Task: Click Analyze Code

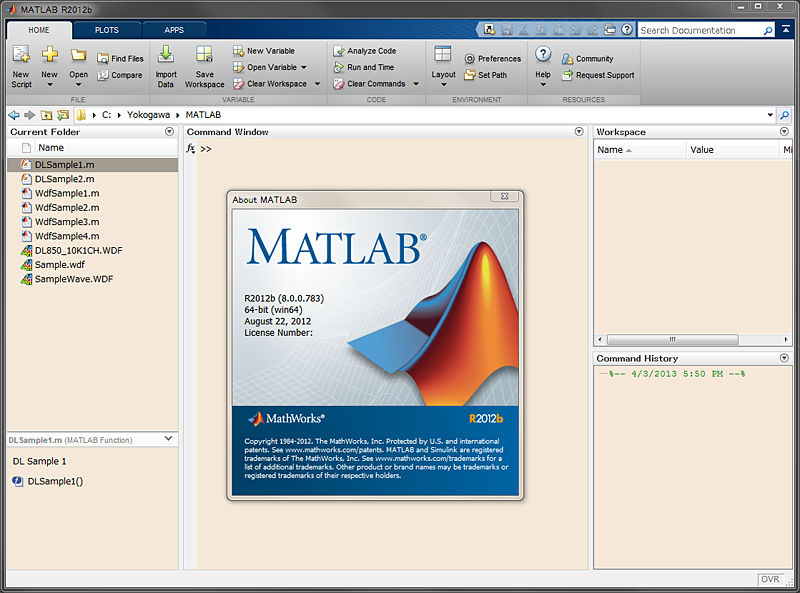Action: (364, 51)
